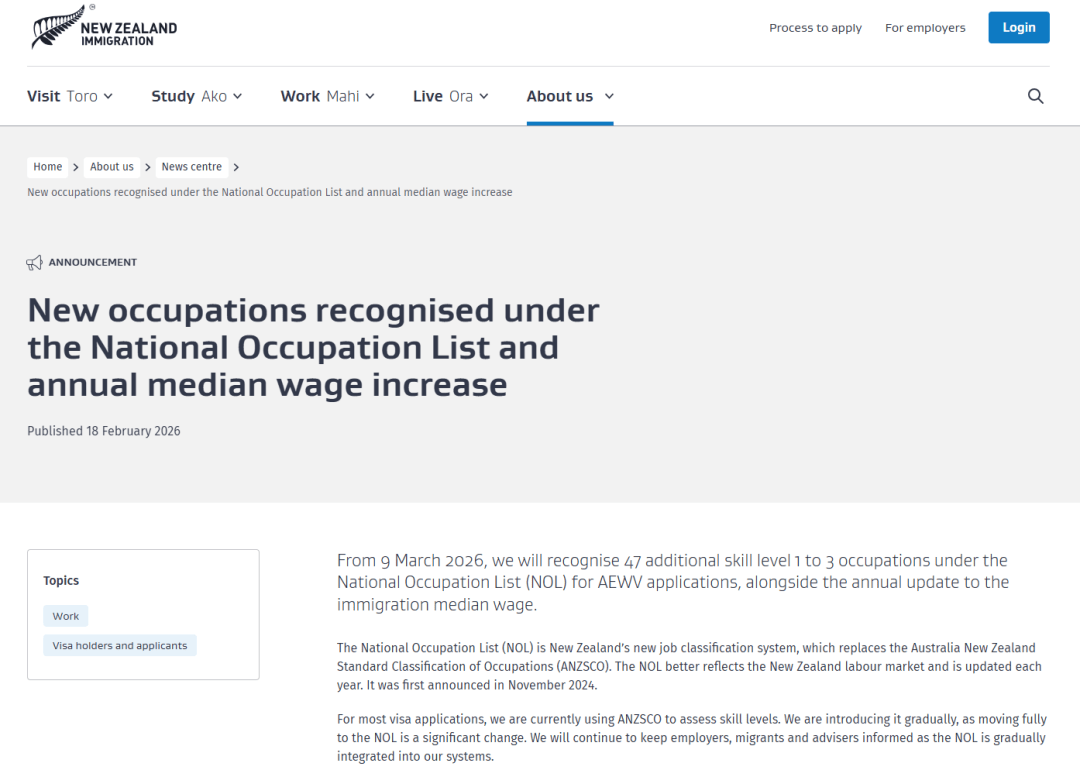1080x770 pixels.
Task: Navigate to Home in breadcrumb
Action: coord(48,167)
